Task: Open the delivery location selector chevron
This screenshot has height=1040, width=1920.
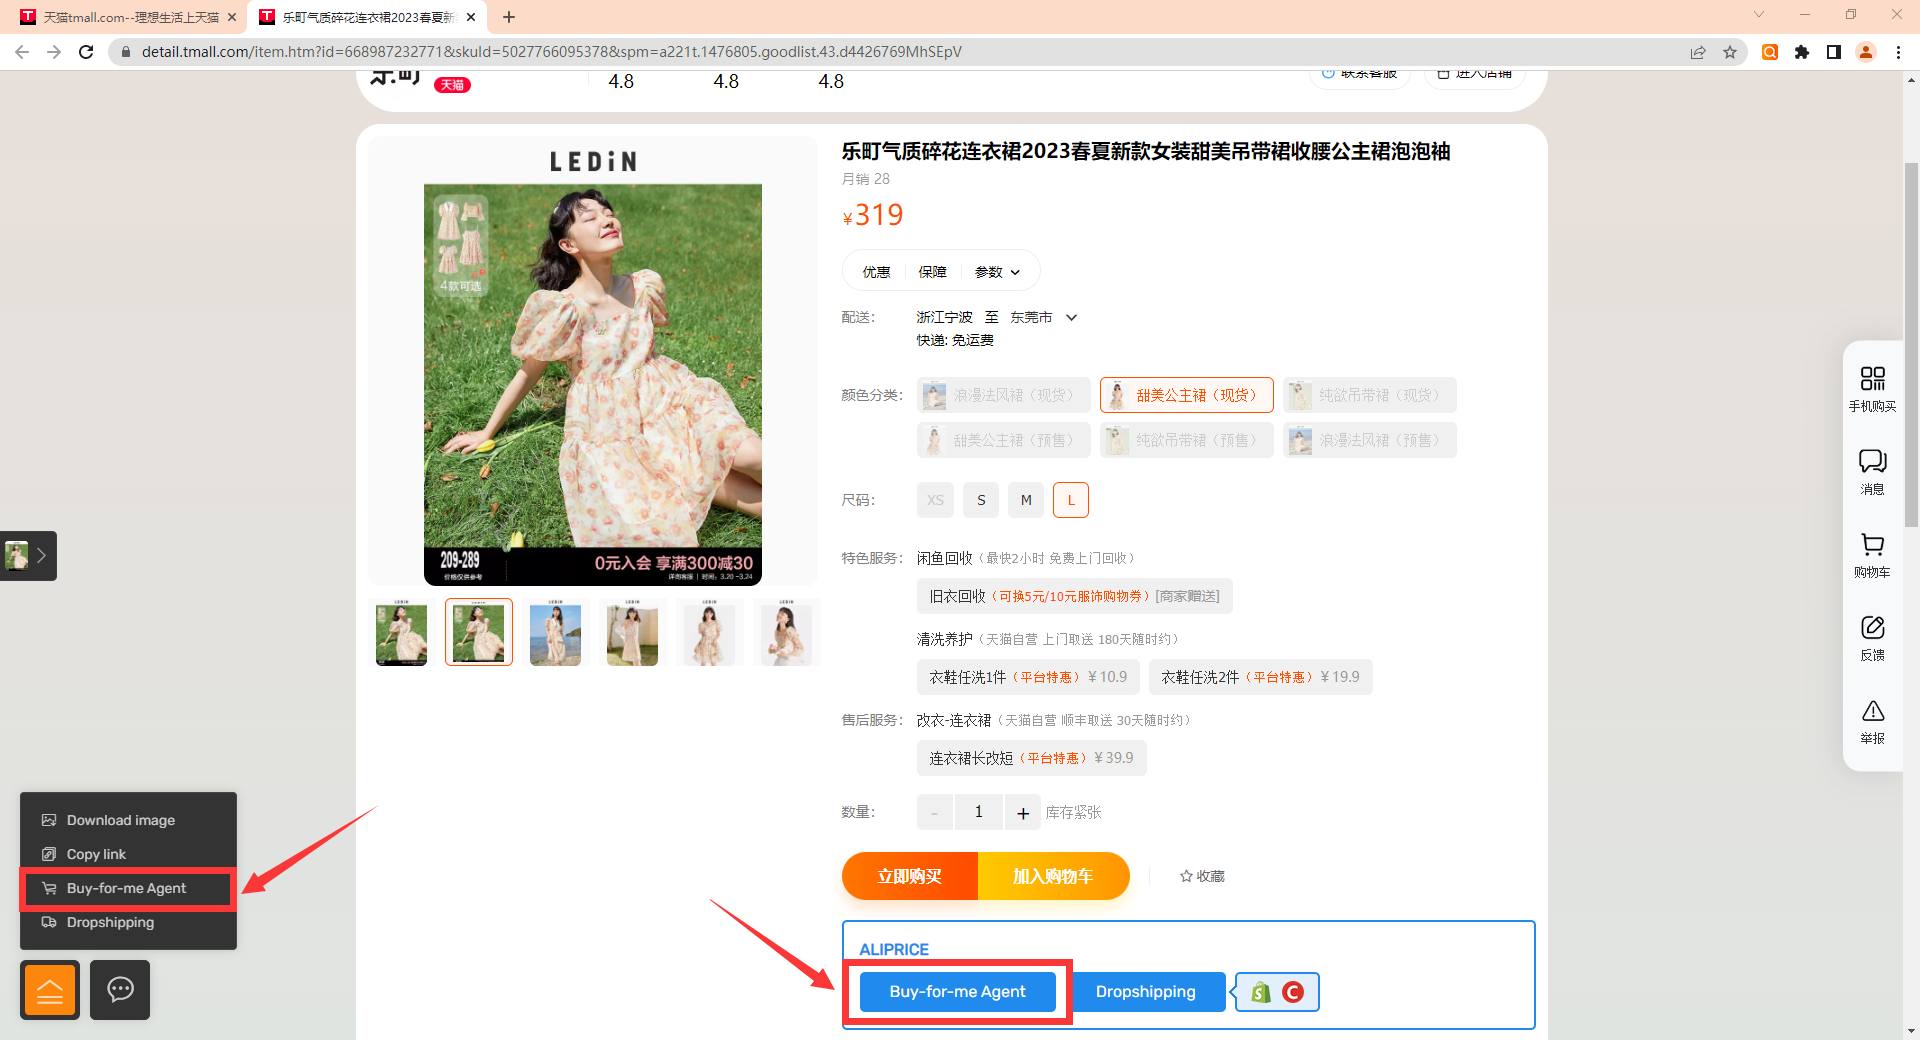Action: (x=1071, y=317)
